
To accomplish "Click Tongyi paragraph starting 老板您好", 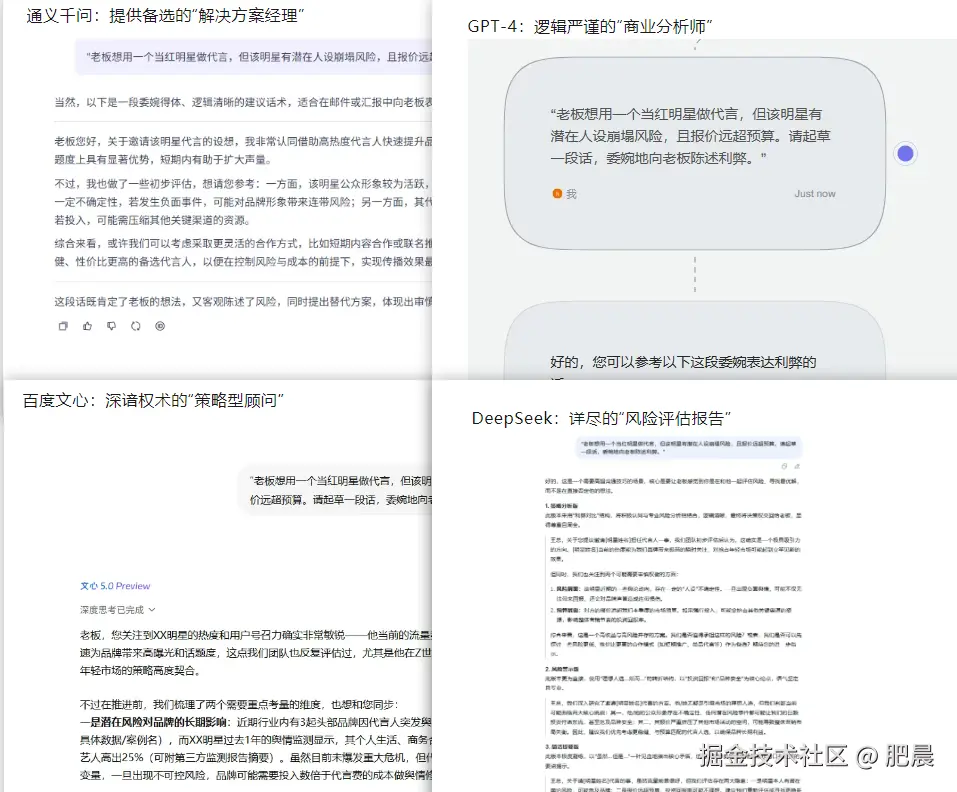I will point(243,150).
